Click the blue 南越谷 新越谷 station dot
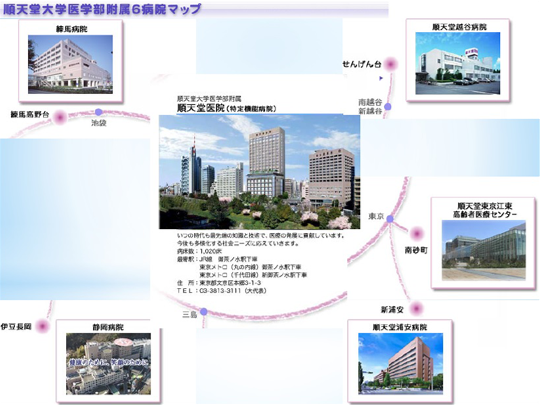This screenshot has width=540, height=405. (388, 107)
